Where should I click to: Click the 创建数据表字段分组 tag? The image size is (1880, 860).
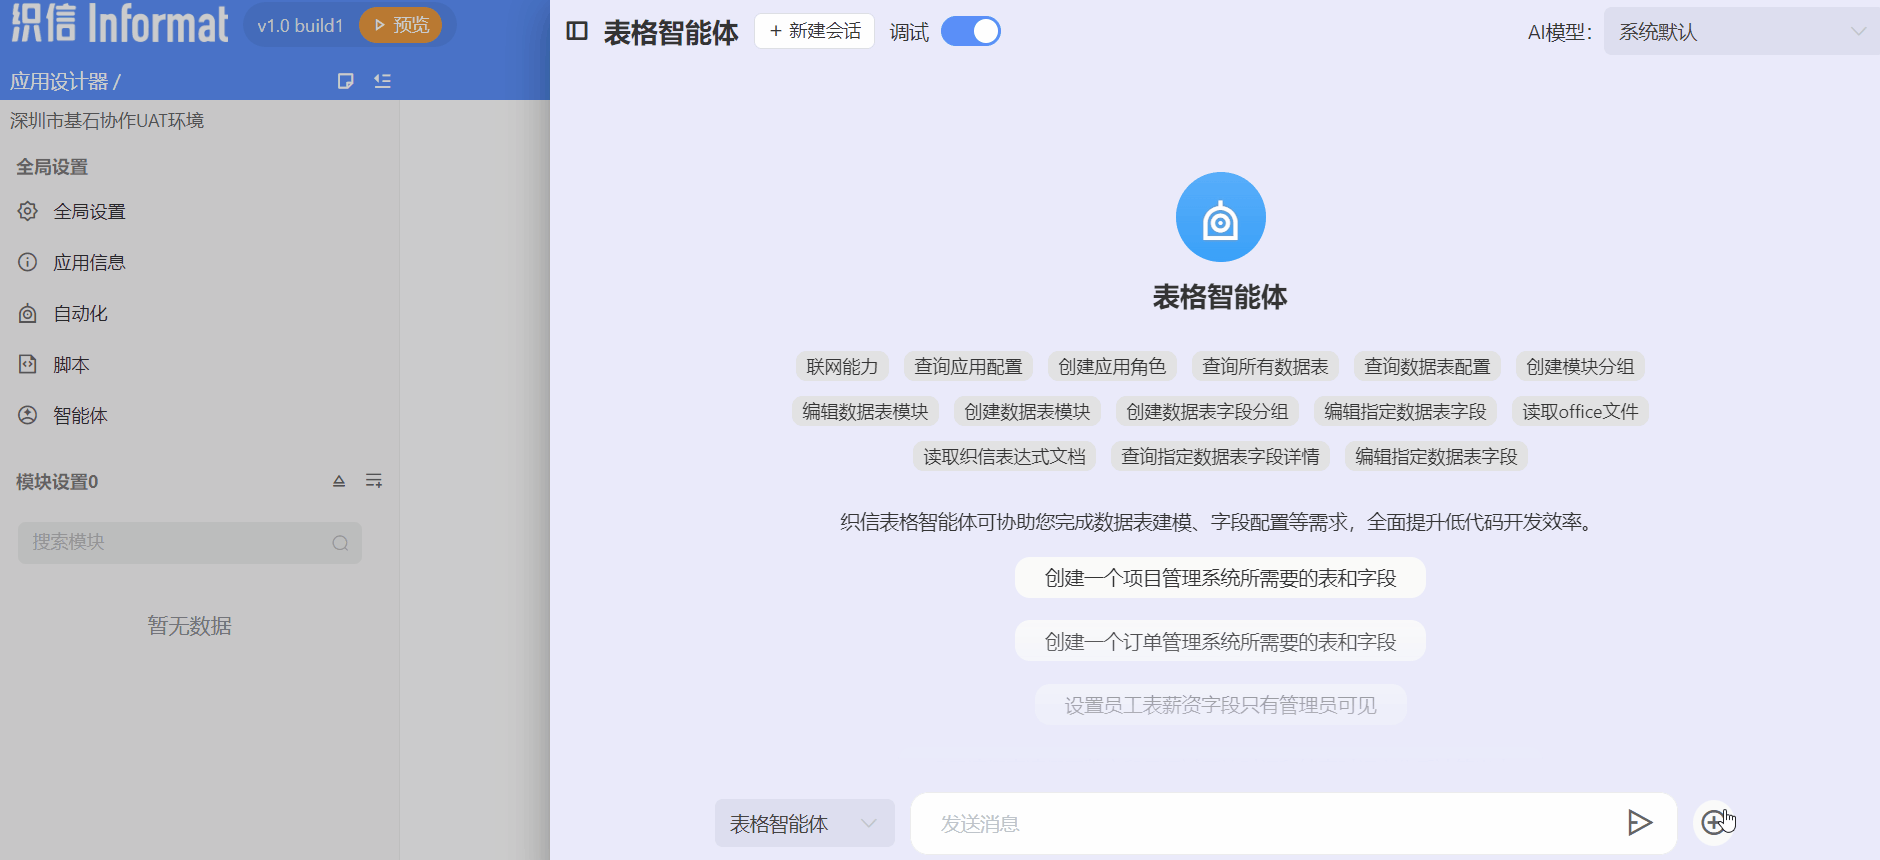coord(1207,412)
